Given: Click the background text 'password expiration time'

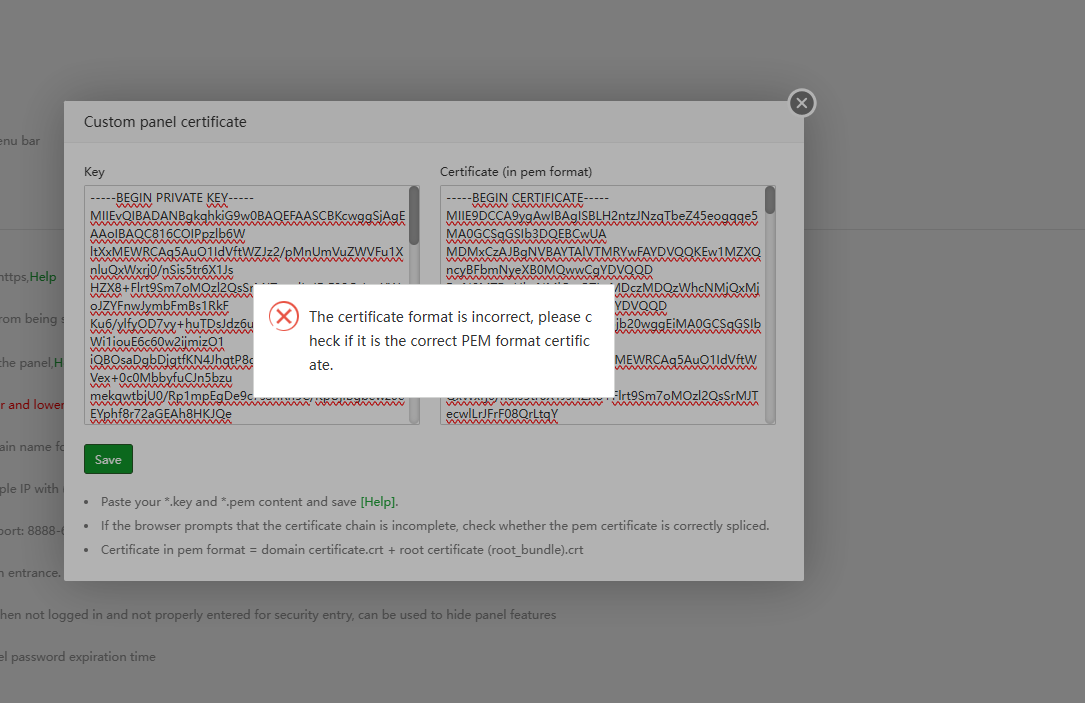Looking at the screenshot, I should pyautogui.click(x=83, y=657).
